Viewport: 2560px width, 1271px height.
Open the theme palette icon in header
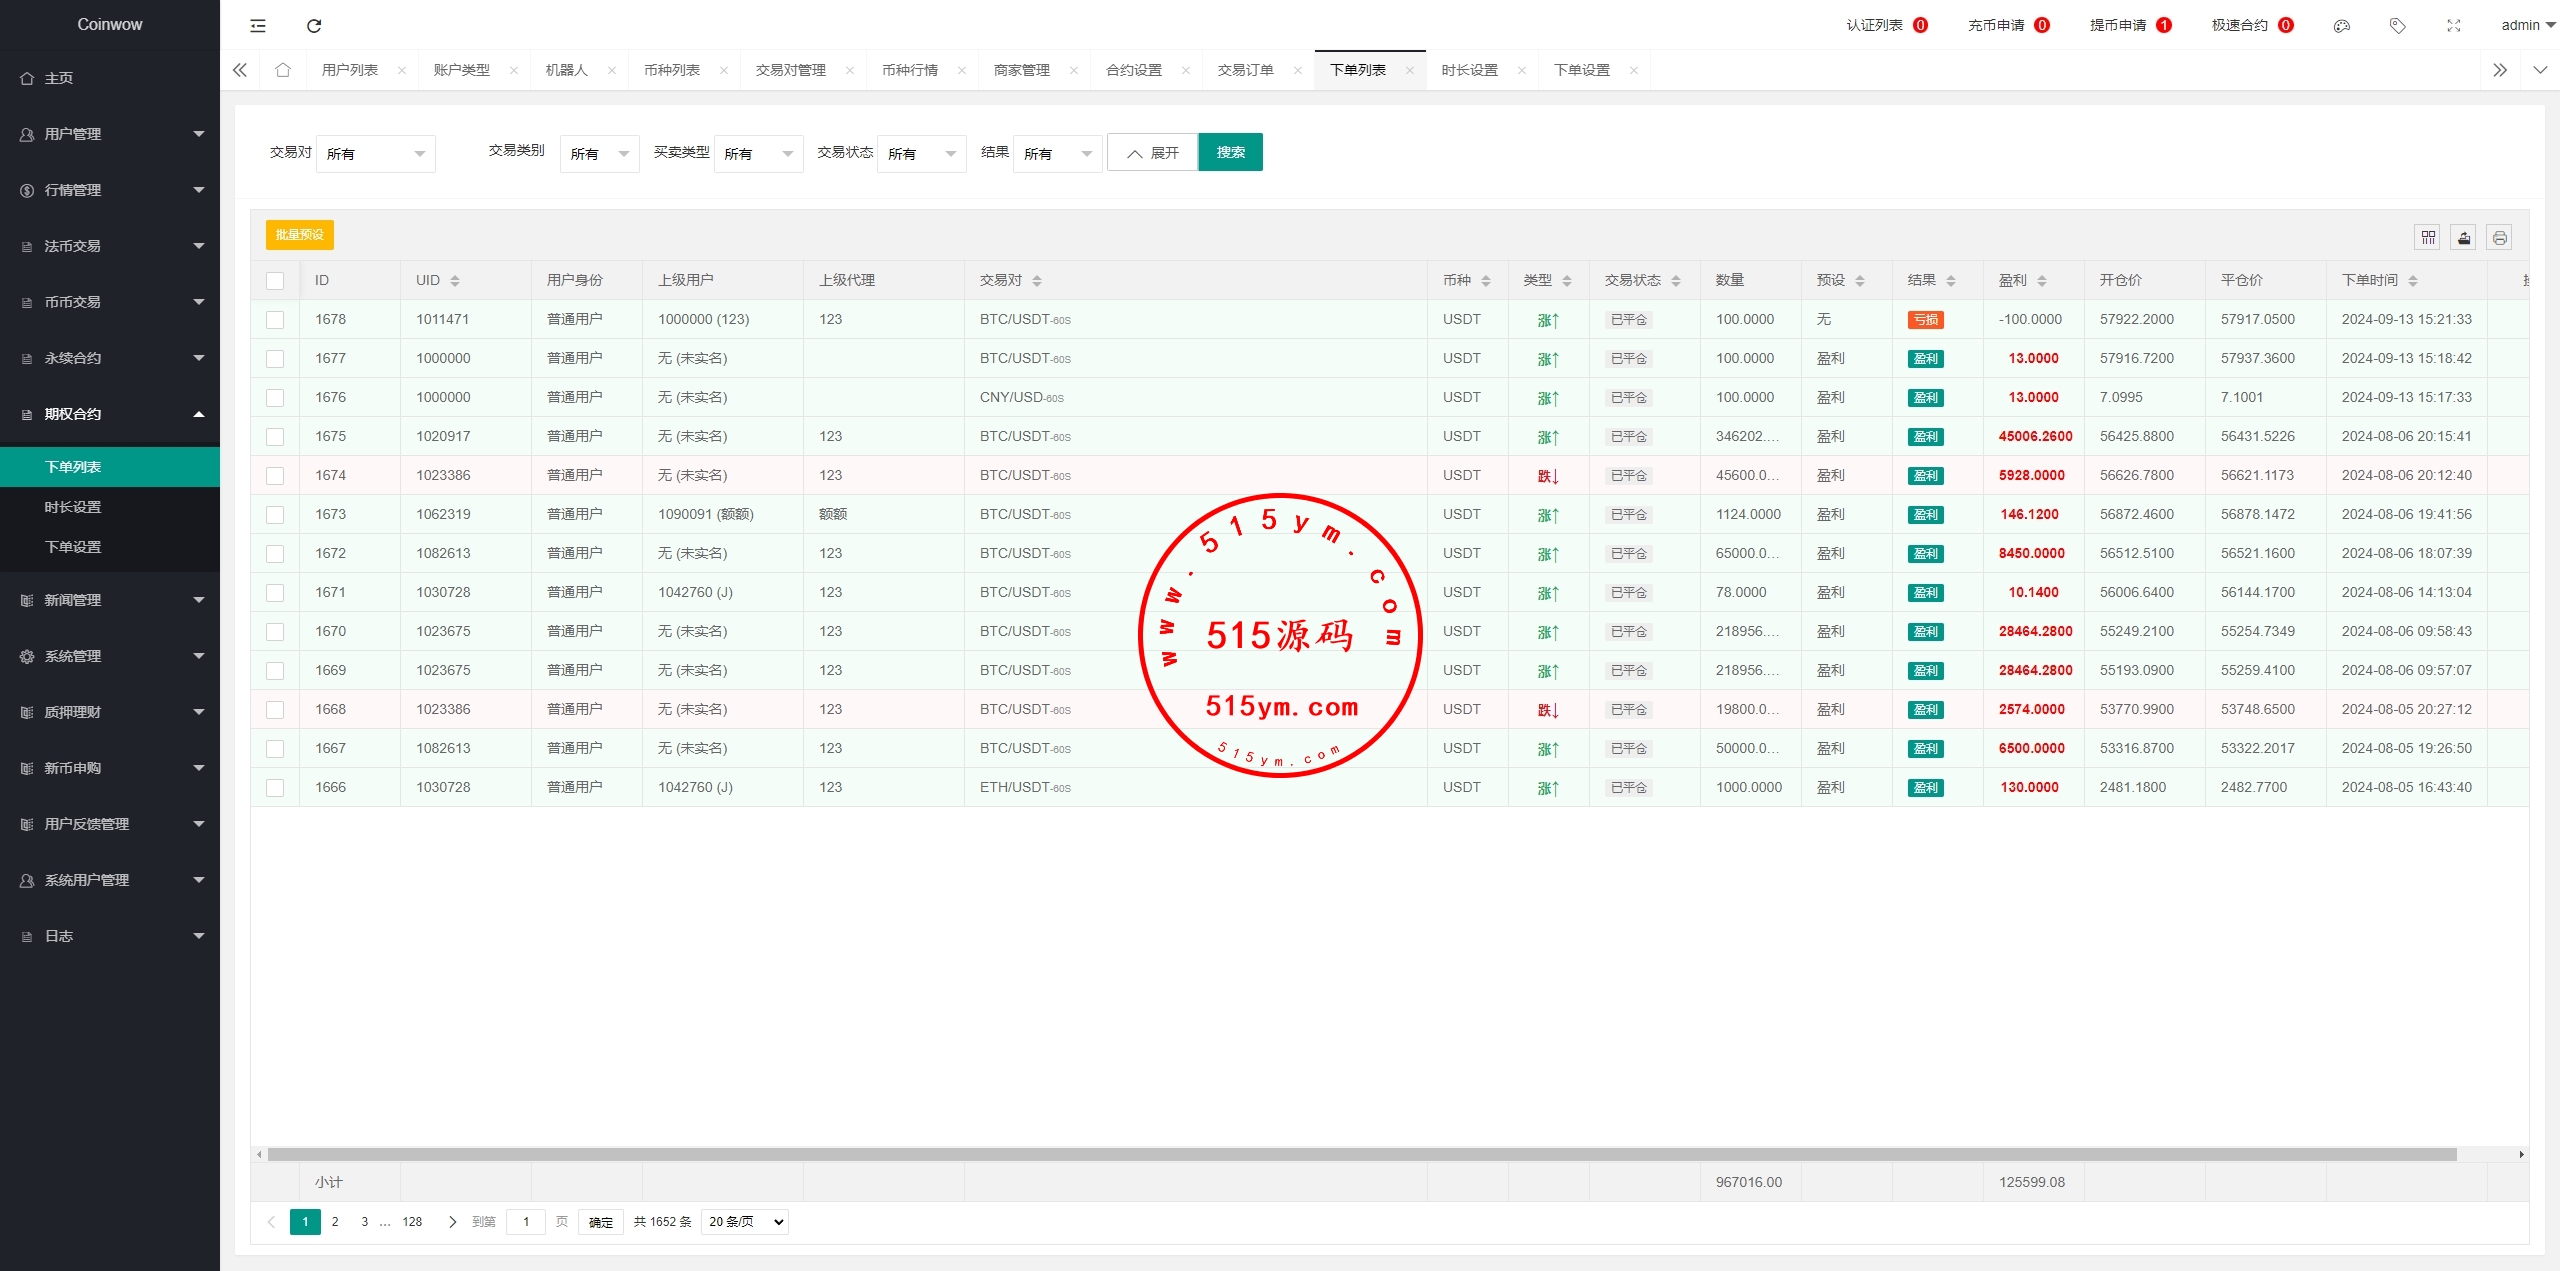pyautogui.click(x=2341, y=26)
